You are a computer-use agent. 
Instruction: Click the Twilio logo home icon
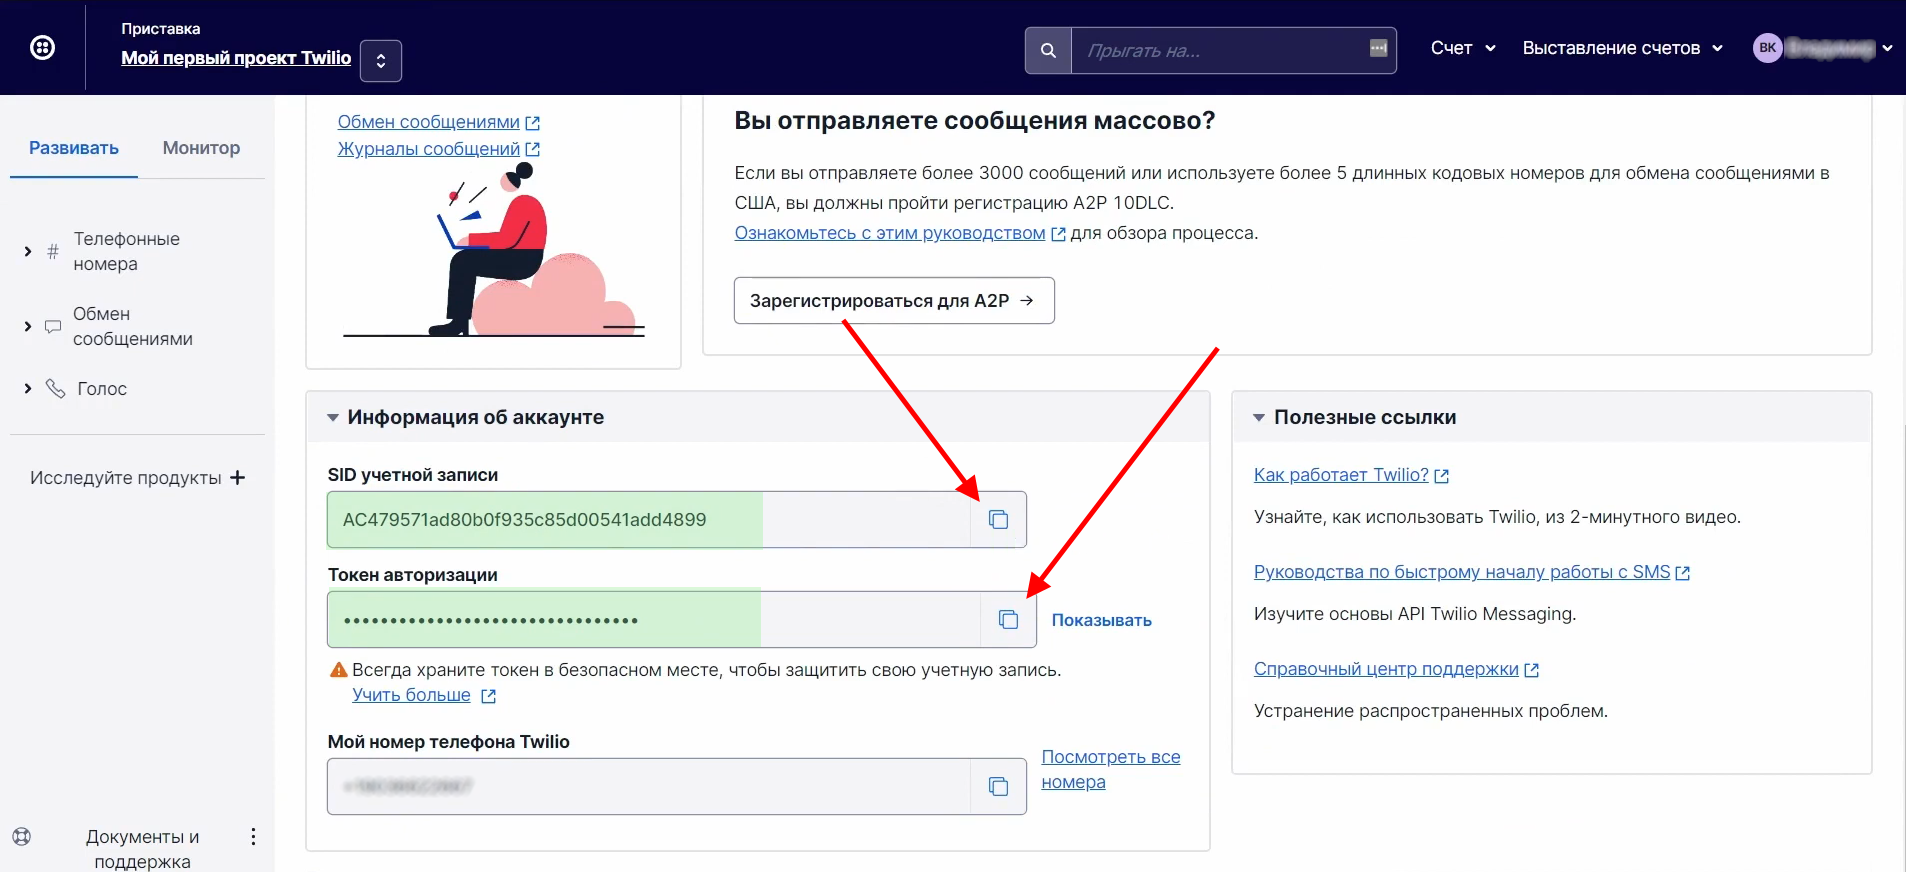coord(42,47)
